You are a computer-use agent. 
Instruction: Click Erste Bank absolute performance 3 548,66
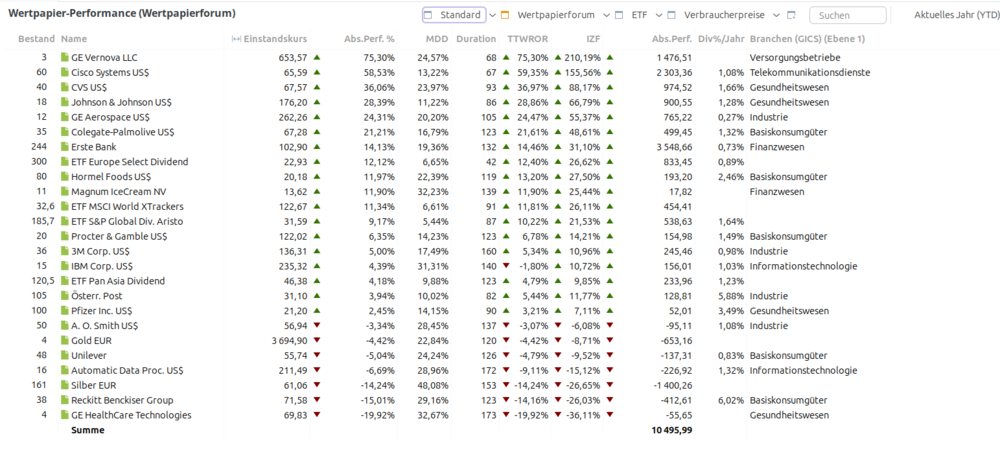[x=673, y=147]
